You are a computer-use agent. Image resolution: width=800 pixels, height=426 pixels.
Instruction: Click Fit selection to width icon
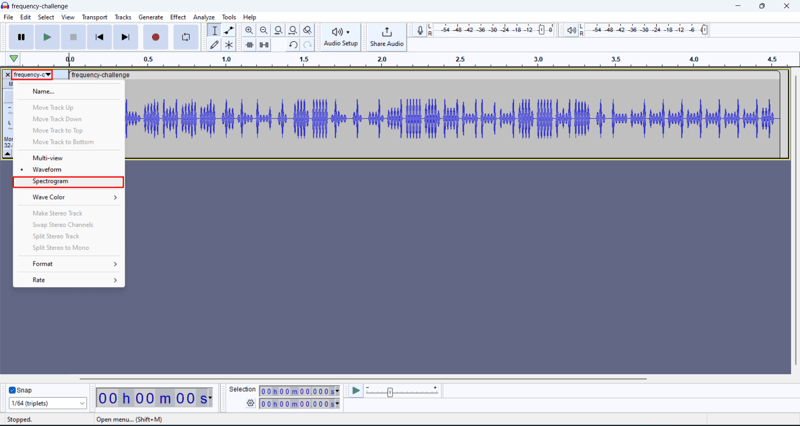click(x=278, y=31)
